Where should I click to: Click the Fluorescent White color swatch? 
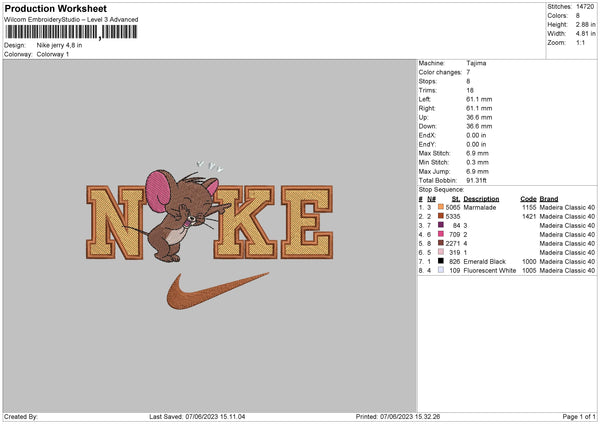pos(441,270)
